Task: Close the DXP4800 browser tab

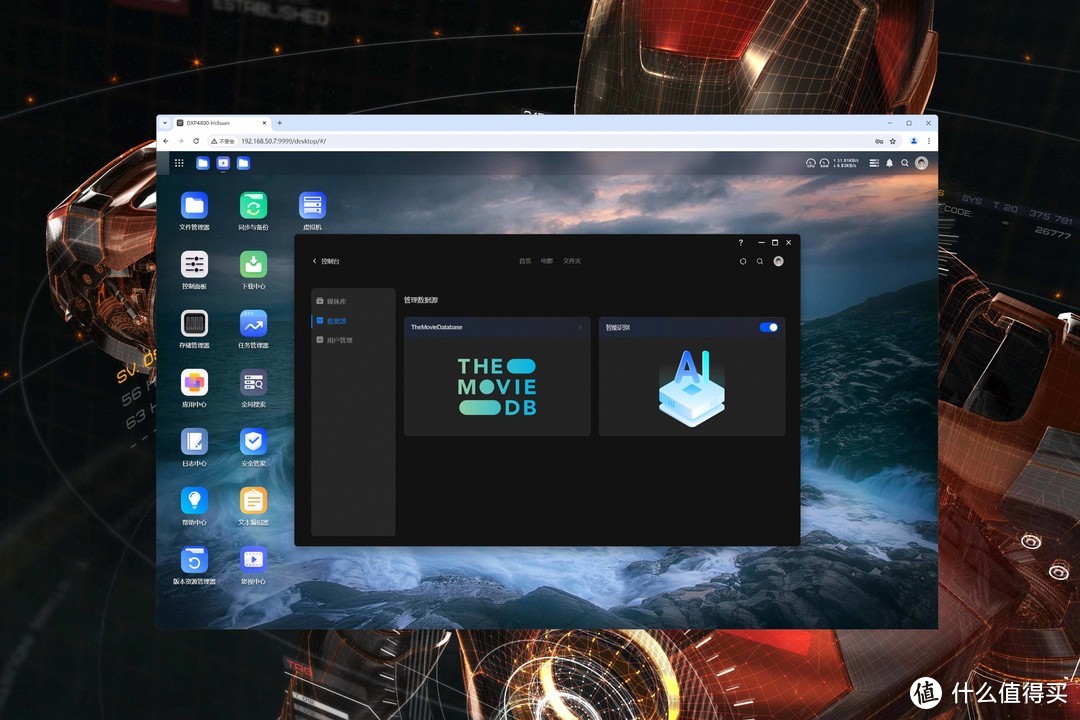Action: pos(264,123)
